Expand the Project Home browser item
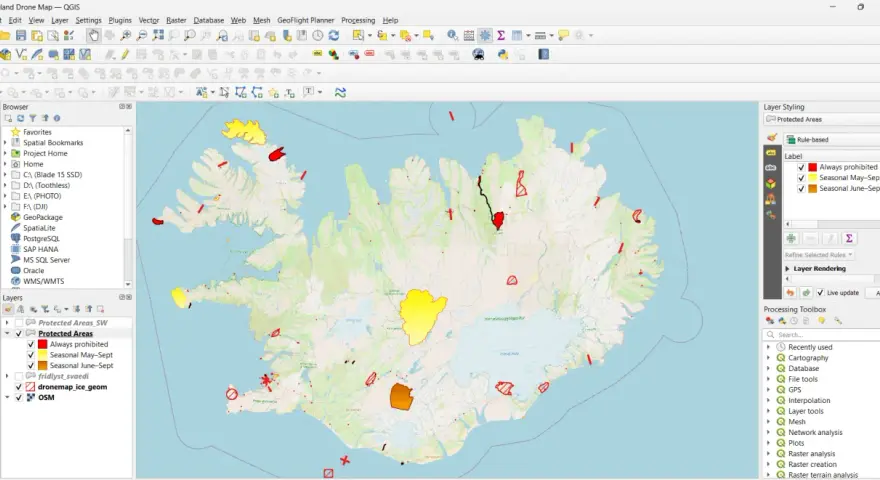This screenshot has width=880, height=480. pyautogui.click(x=6, y=153)
